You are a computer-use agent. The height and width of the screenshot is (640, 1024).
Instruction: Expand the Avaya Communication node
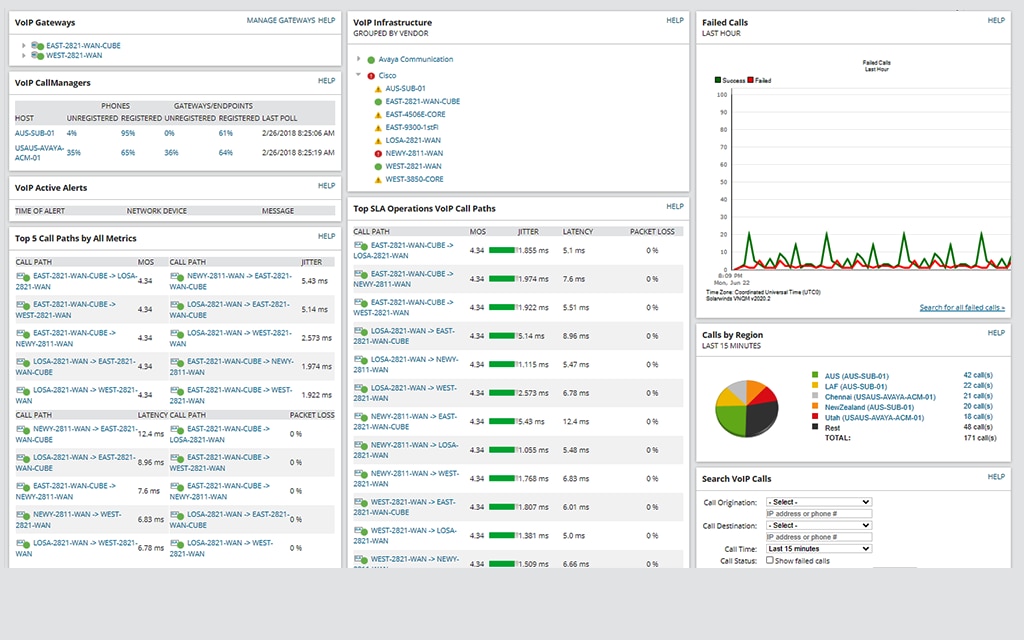click(357, 59)
